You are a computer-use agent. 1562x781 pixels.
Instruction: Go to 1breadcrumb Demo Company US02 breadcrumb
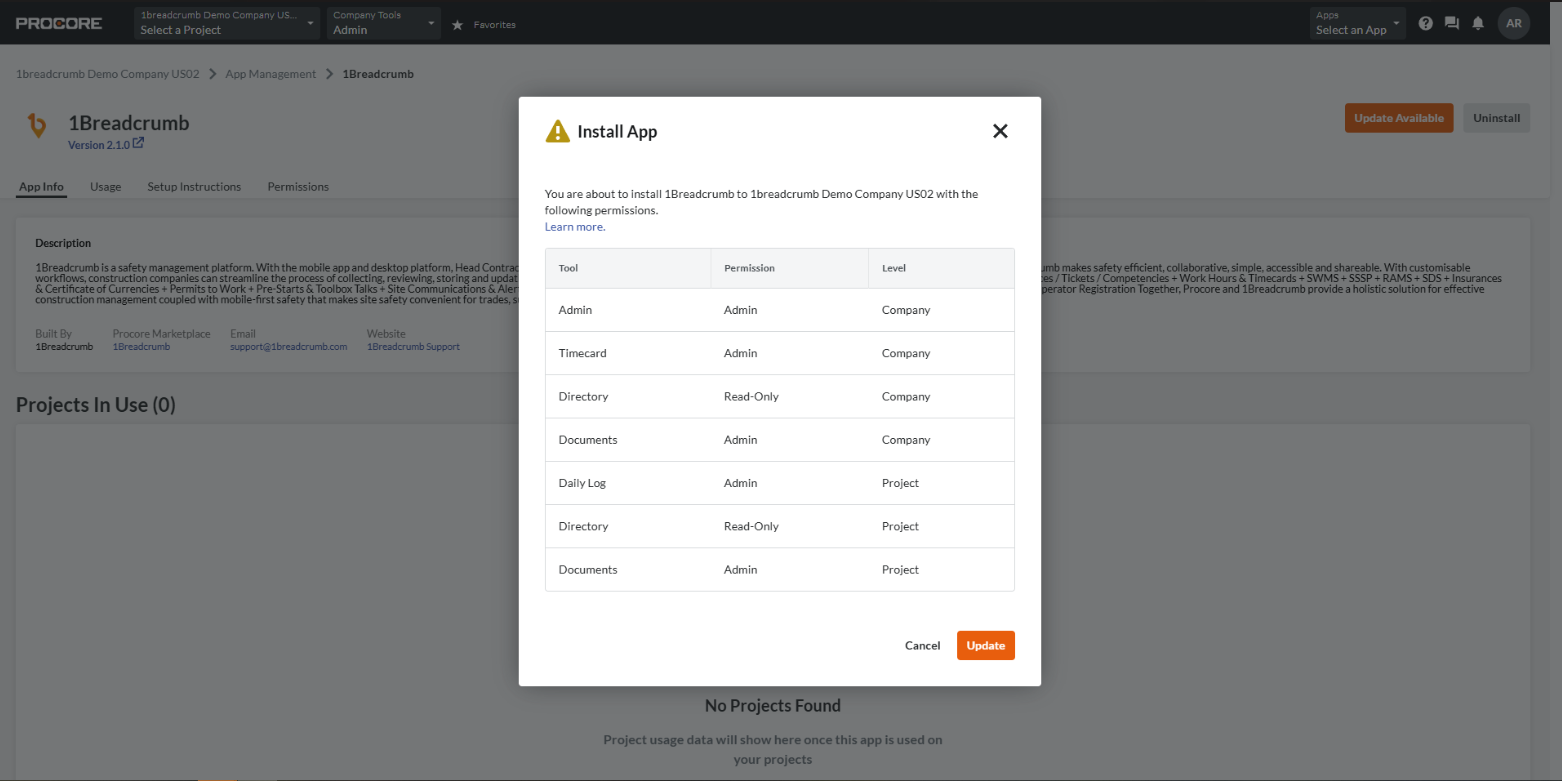click(x=108, y=74)
